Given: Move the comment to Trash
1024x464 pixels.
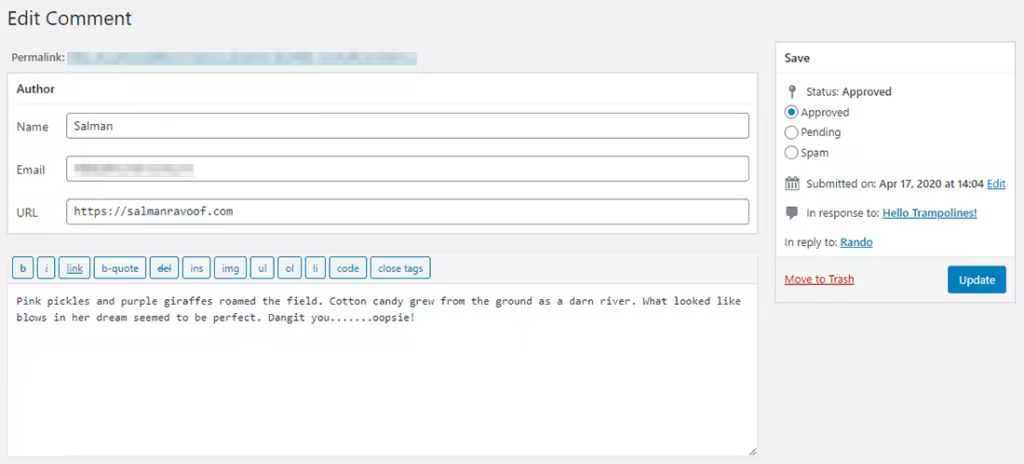Looking at the screenshot, I should coord(819,279).
